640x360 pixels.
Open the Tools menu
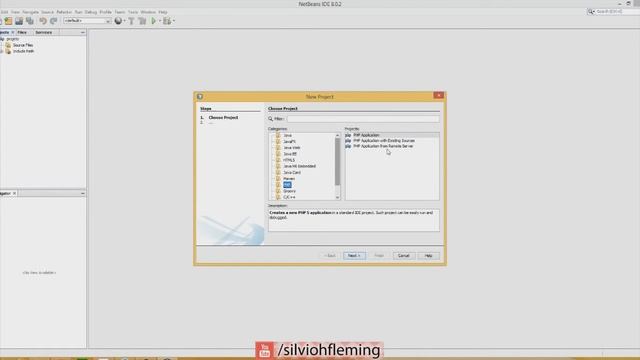pyautogui.click(x=133, y=12)
